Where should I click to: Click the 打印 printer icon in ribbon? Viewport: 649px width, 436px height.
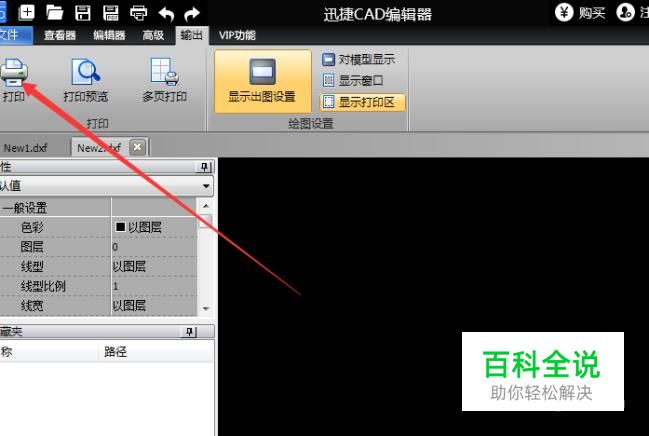pyautogui.click(x=14, y=72)
